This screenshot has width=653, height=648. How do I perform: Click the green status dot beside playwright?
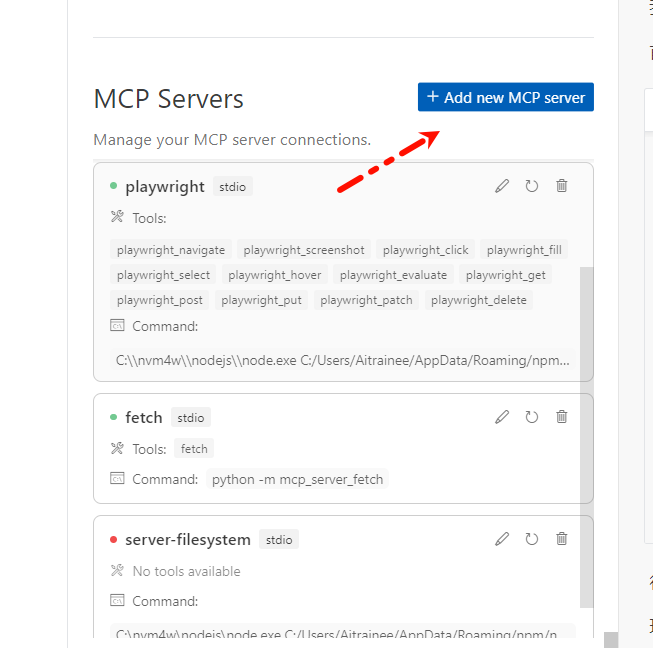[x=113, y=186]
